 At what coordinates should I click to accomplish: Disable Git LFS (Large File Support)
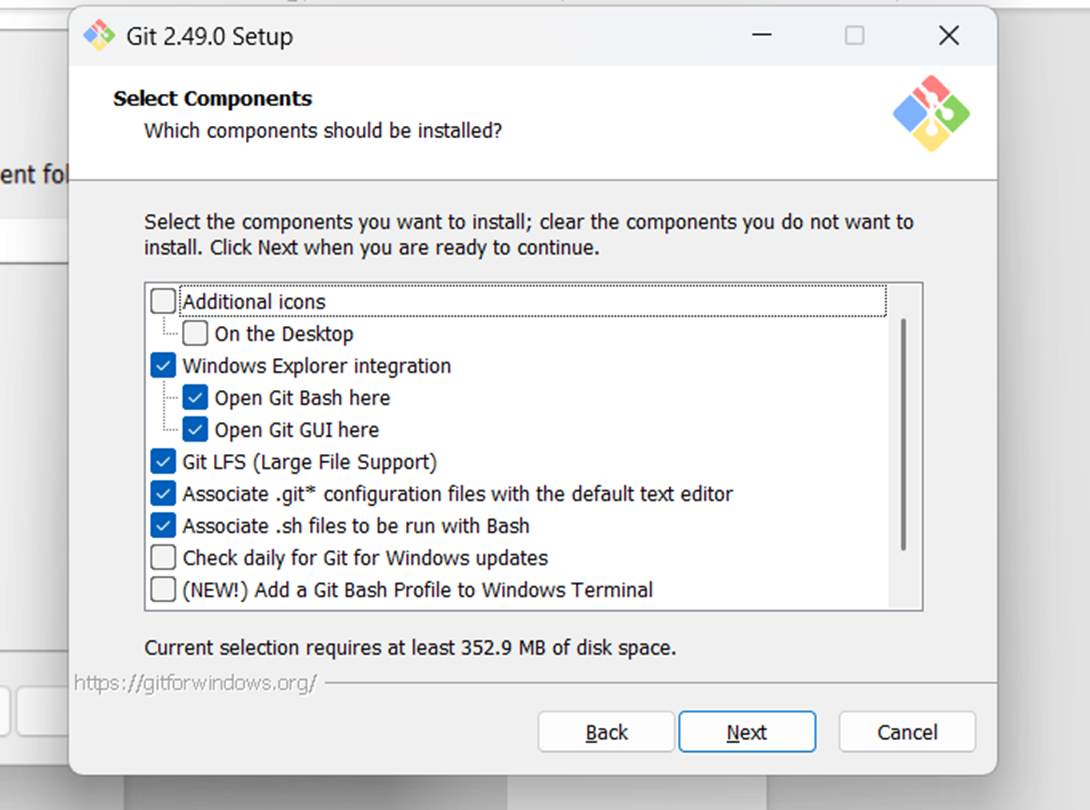(x=163, y=461)
